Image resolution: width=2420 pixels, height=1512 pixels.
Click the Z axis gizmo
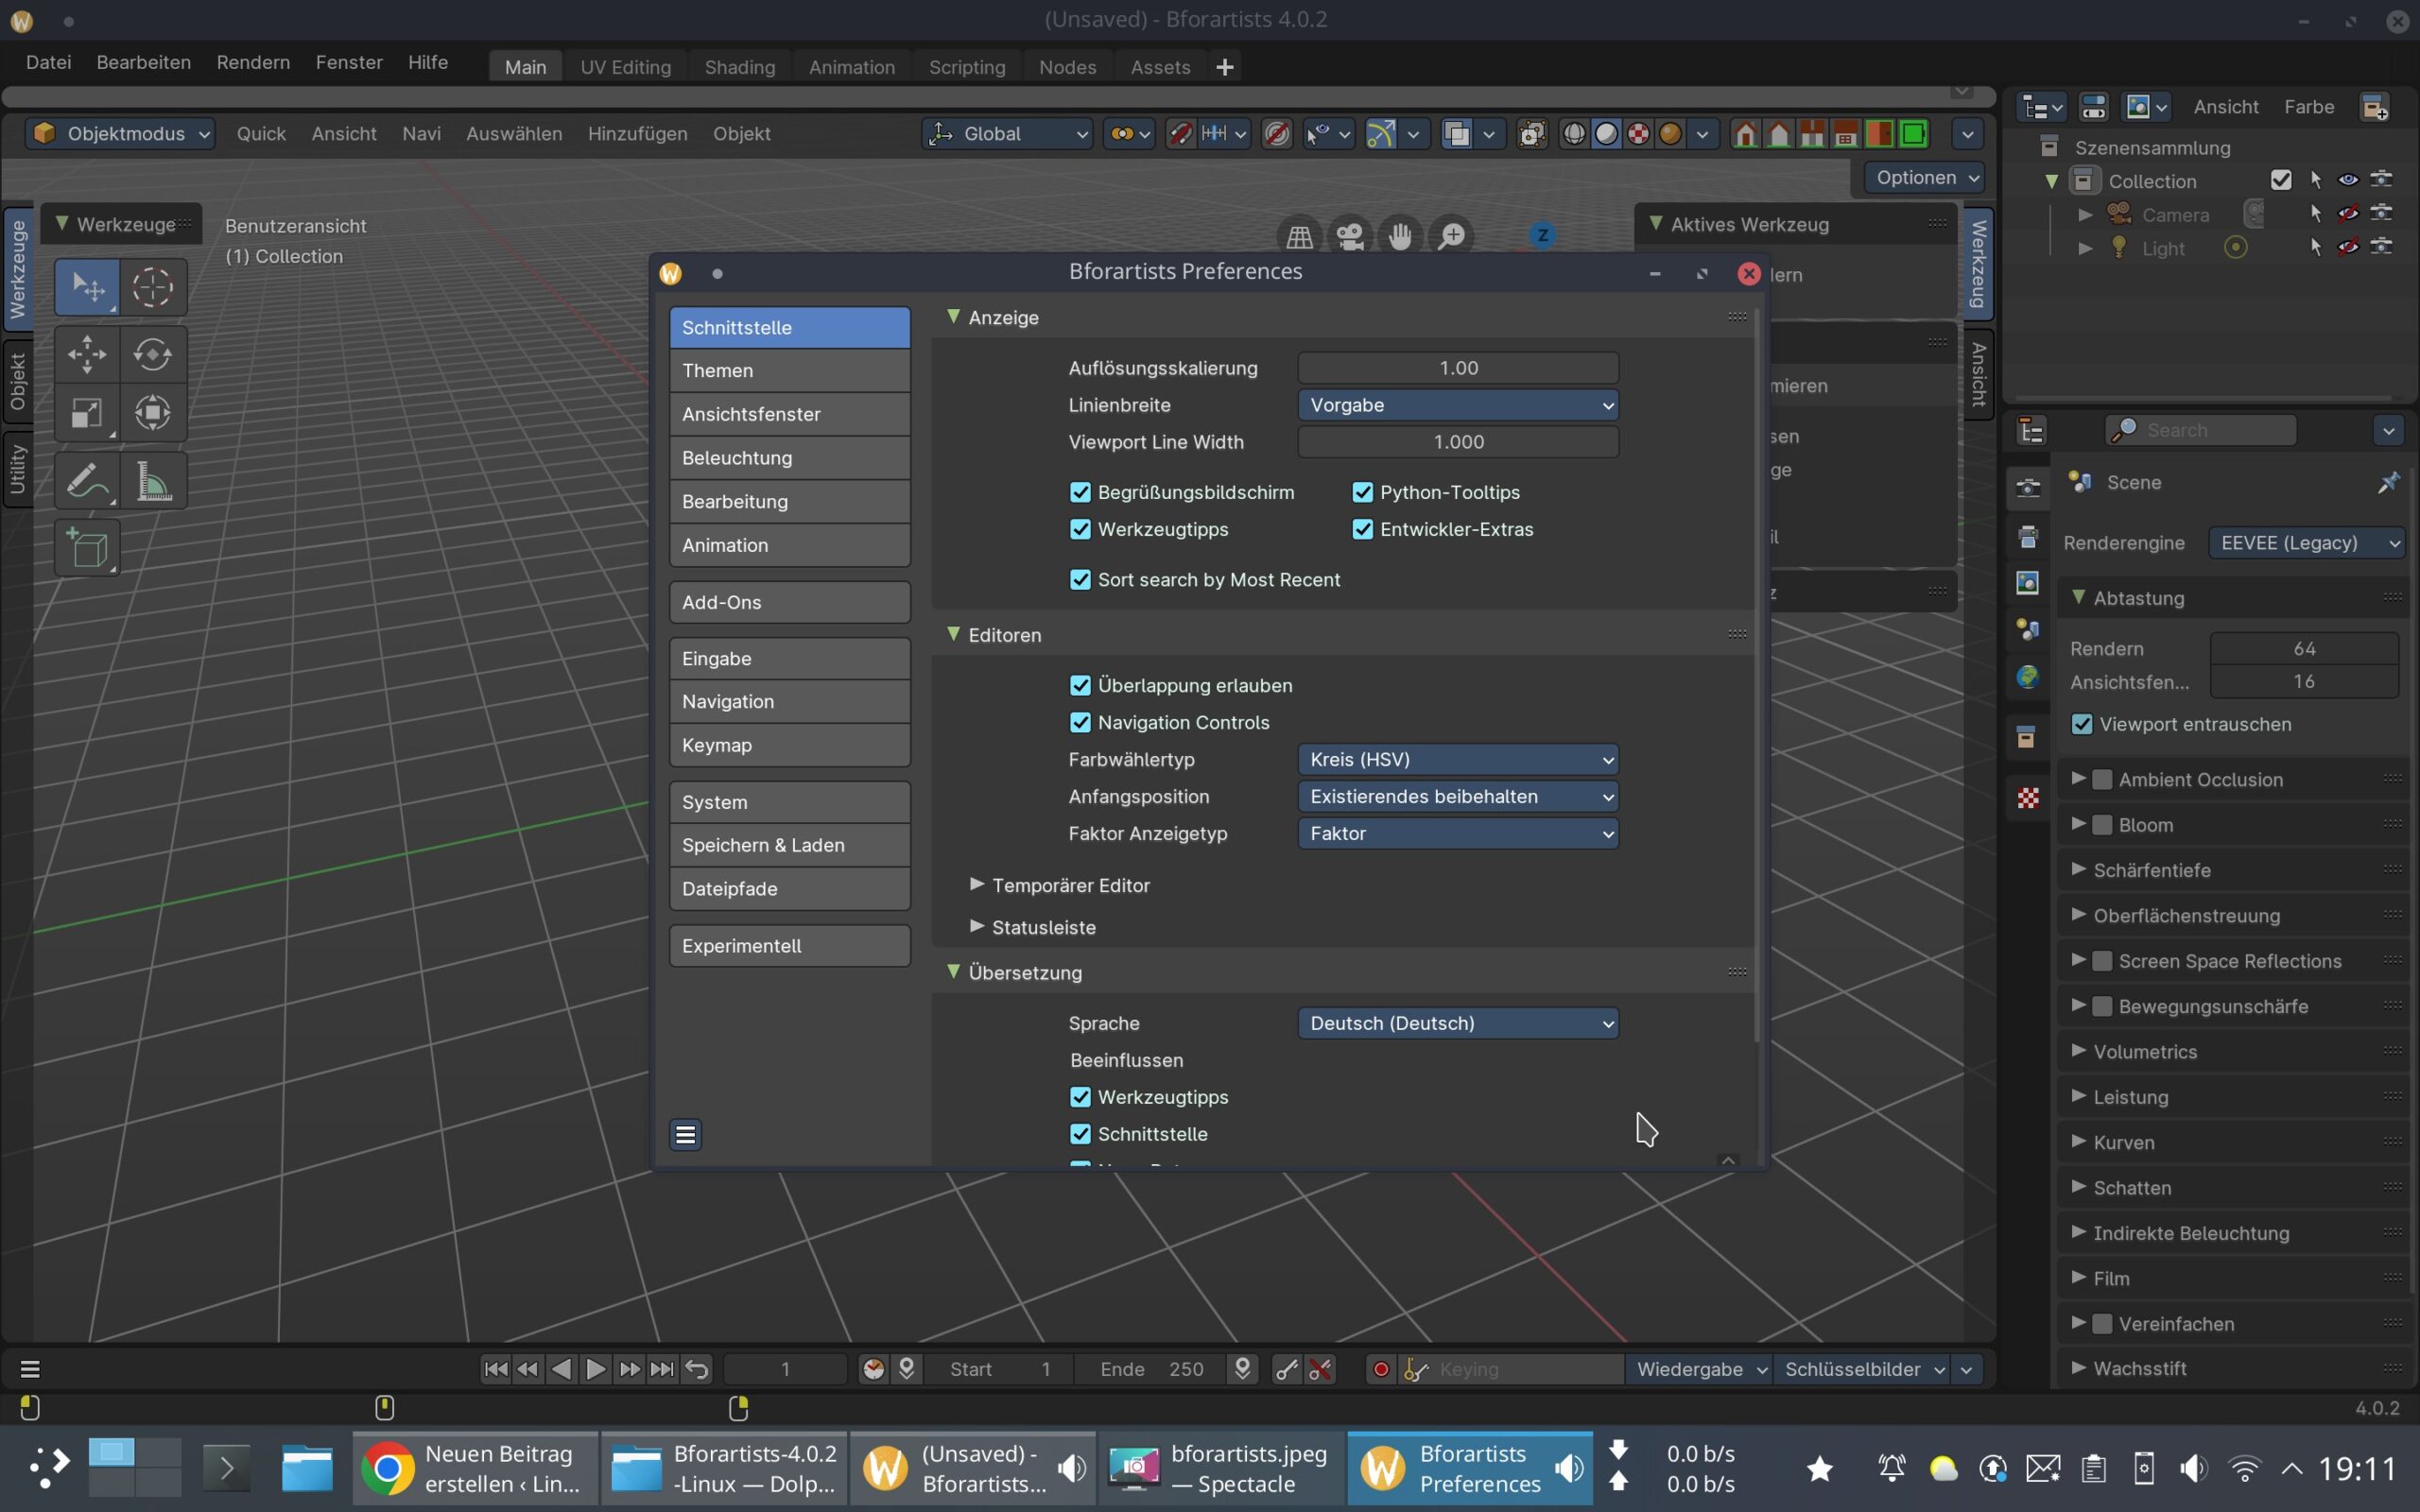(1542, 235)
